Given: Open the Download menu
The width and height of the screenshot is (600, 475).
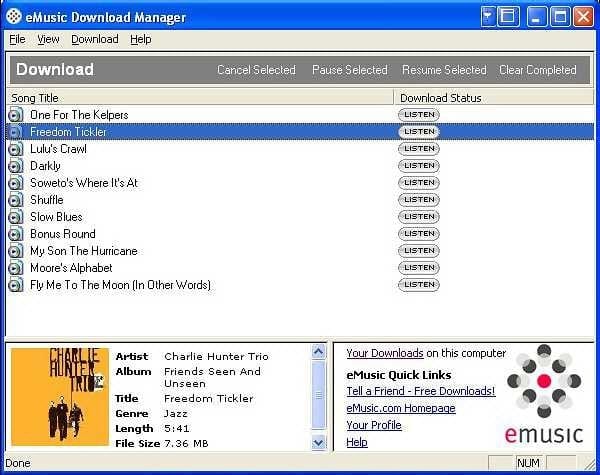Looking at the screenshot, I should pos(95,39).
